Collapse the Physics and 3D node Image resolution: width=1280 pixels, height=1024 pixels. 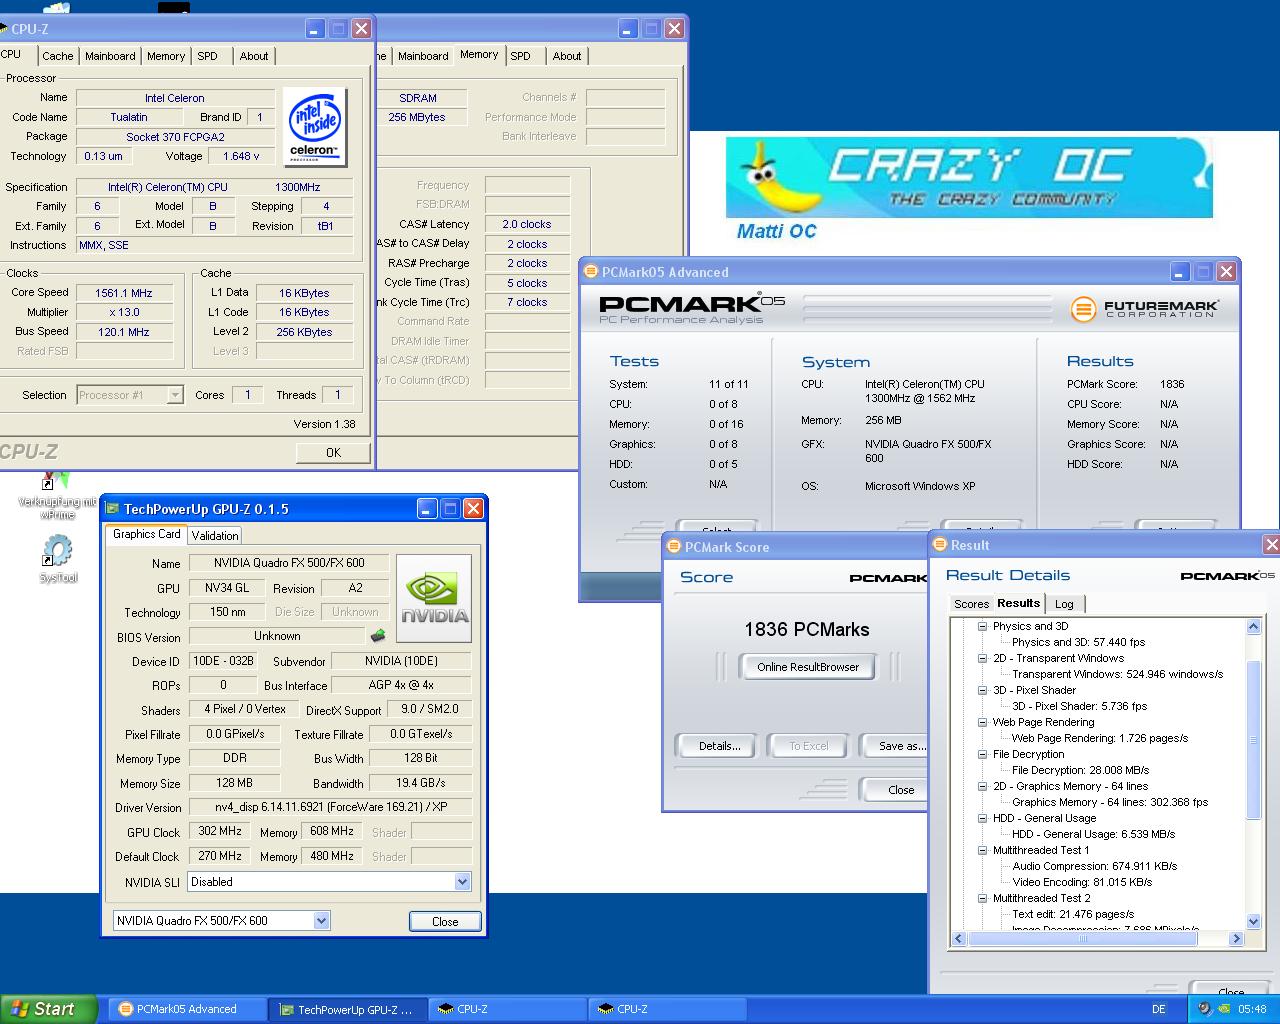pyautogui.click(x=983, y=626)
